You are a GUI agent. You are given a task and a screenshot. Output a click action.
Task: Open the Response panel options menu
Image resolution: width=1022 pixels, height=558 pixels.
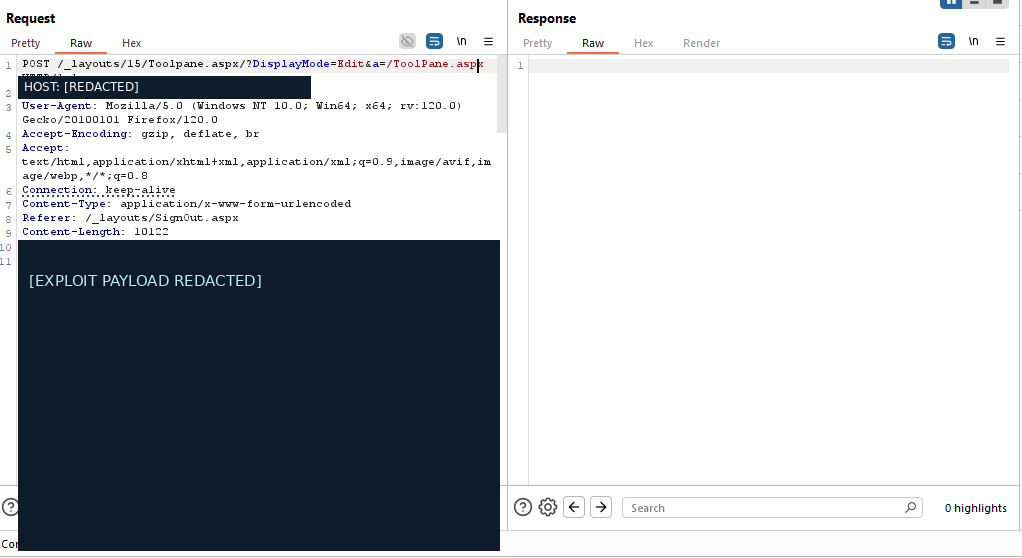click(1000, 41)
